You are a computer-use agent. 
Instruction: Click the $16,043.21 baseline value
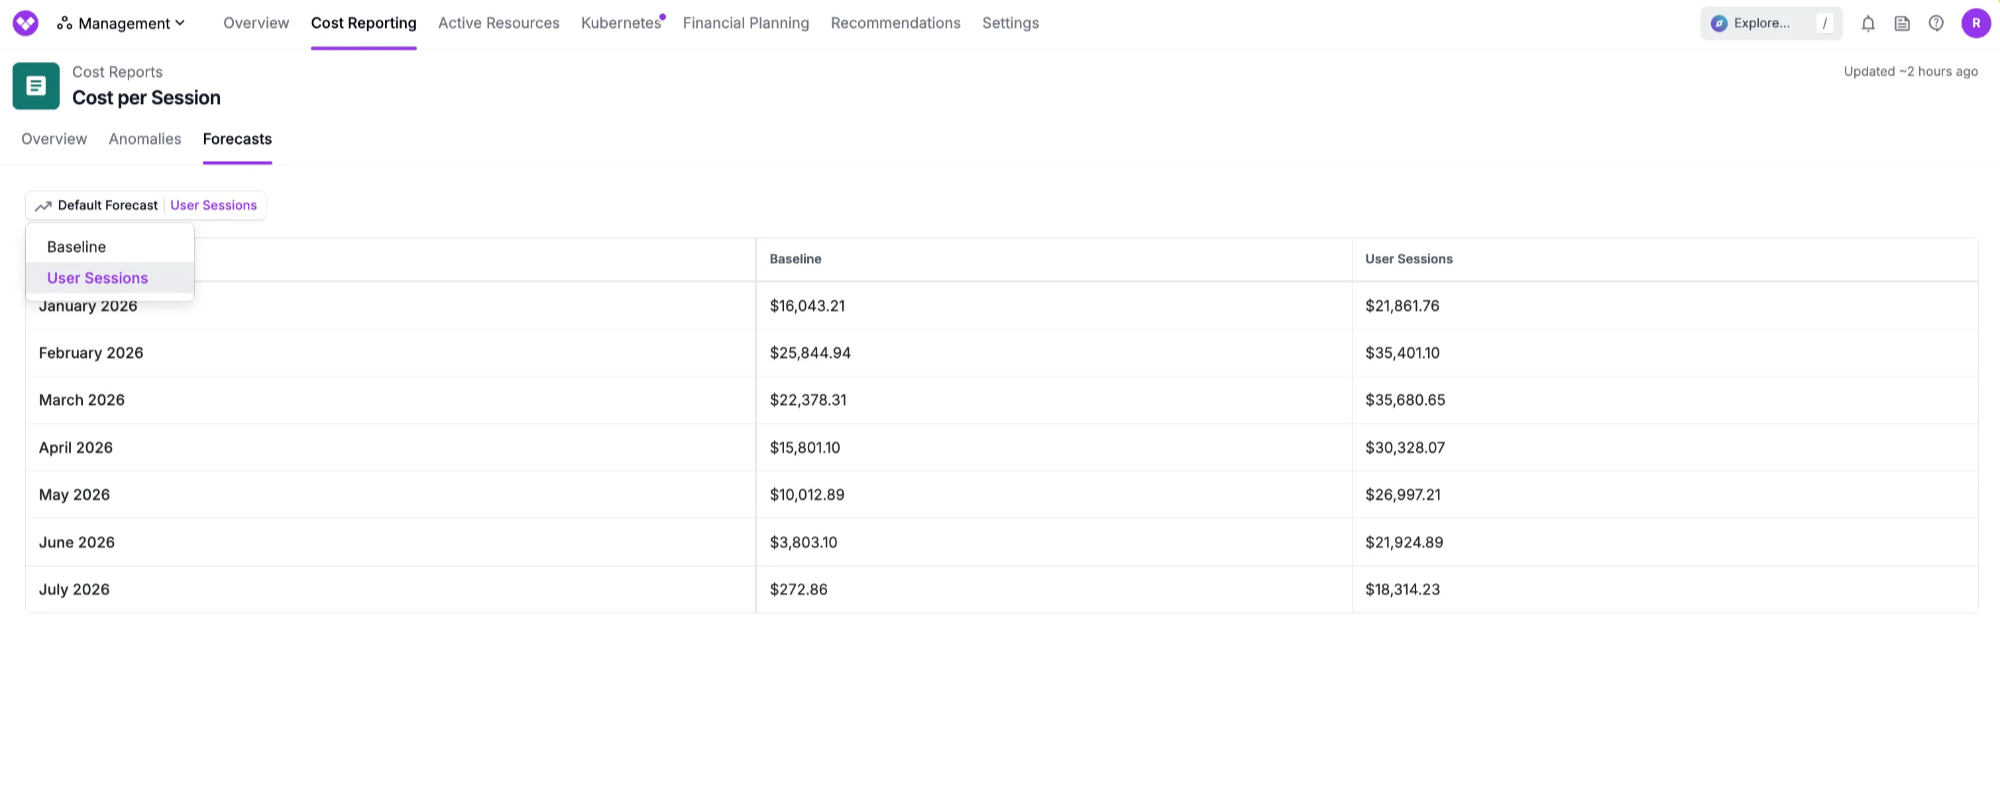[807, 306]
